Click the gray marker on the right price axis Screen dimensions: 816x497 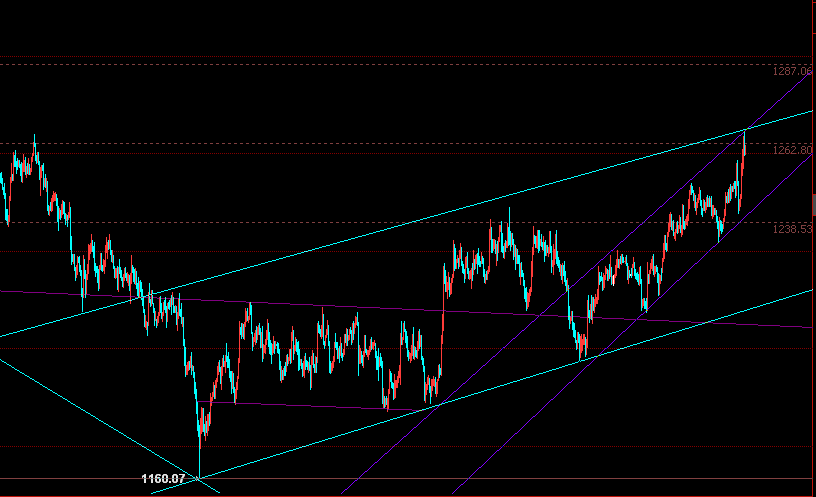tap(814, 205)
